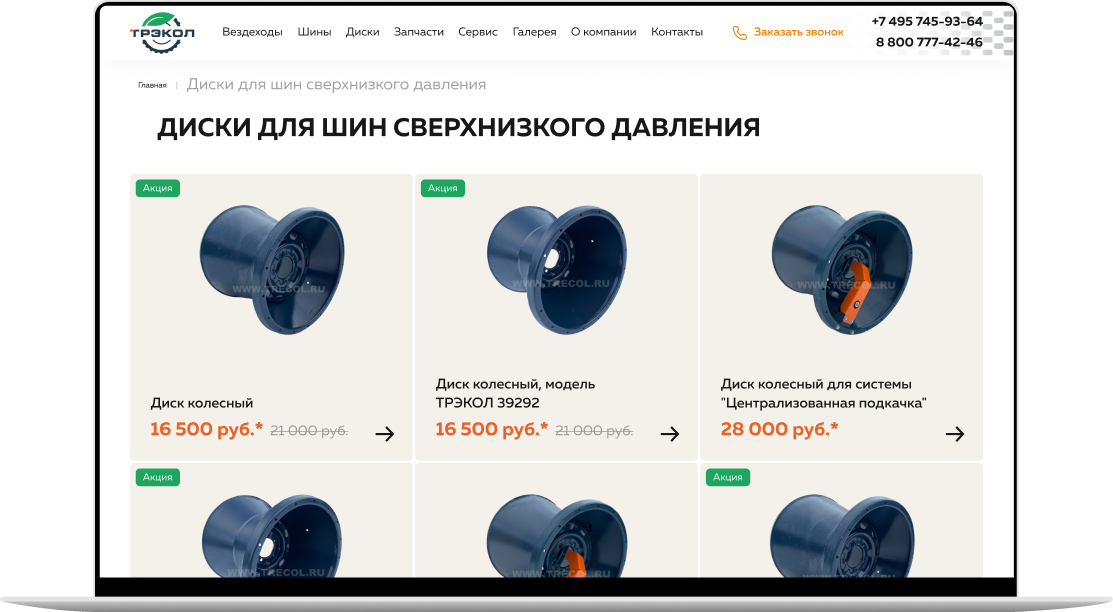Screen dimensions: 1113x612
Task: Click ТРЭКОЛ 39292 wheel disk image
Action: [557, 270]
